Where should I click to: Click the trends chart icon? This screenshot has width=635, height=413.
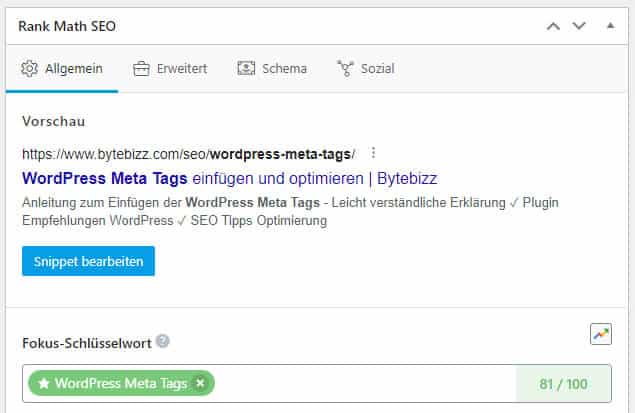click(601, 334)
